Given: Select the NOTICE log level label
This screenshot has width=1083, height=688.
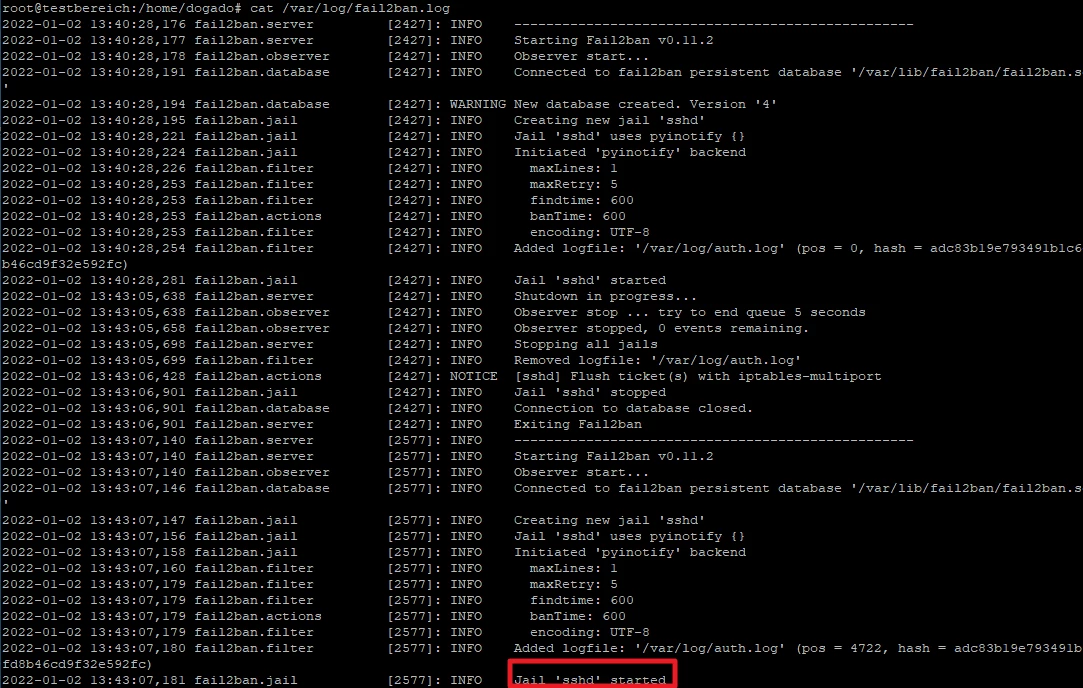Looking at the screenshot, I should [x=473, y=376].
